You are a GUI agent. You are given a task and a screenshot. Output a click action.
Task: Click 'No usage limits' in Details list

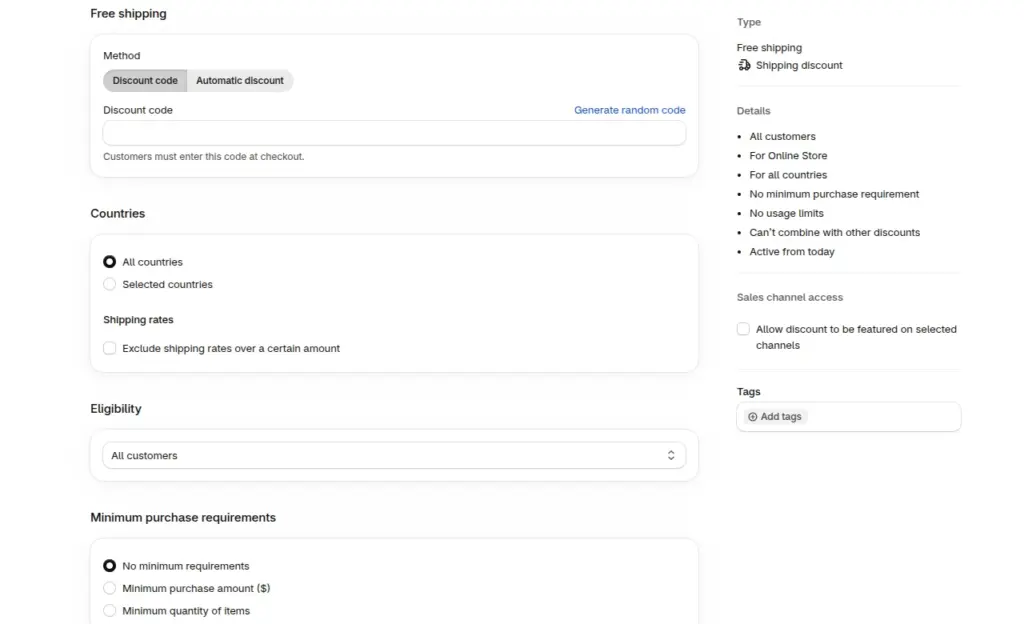coord(786,213)
